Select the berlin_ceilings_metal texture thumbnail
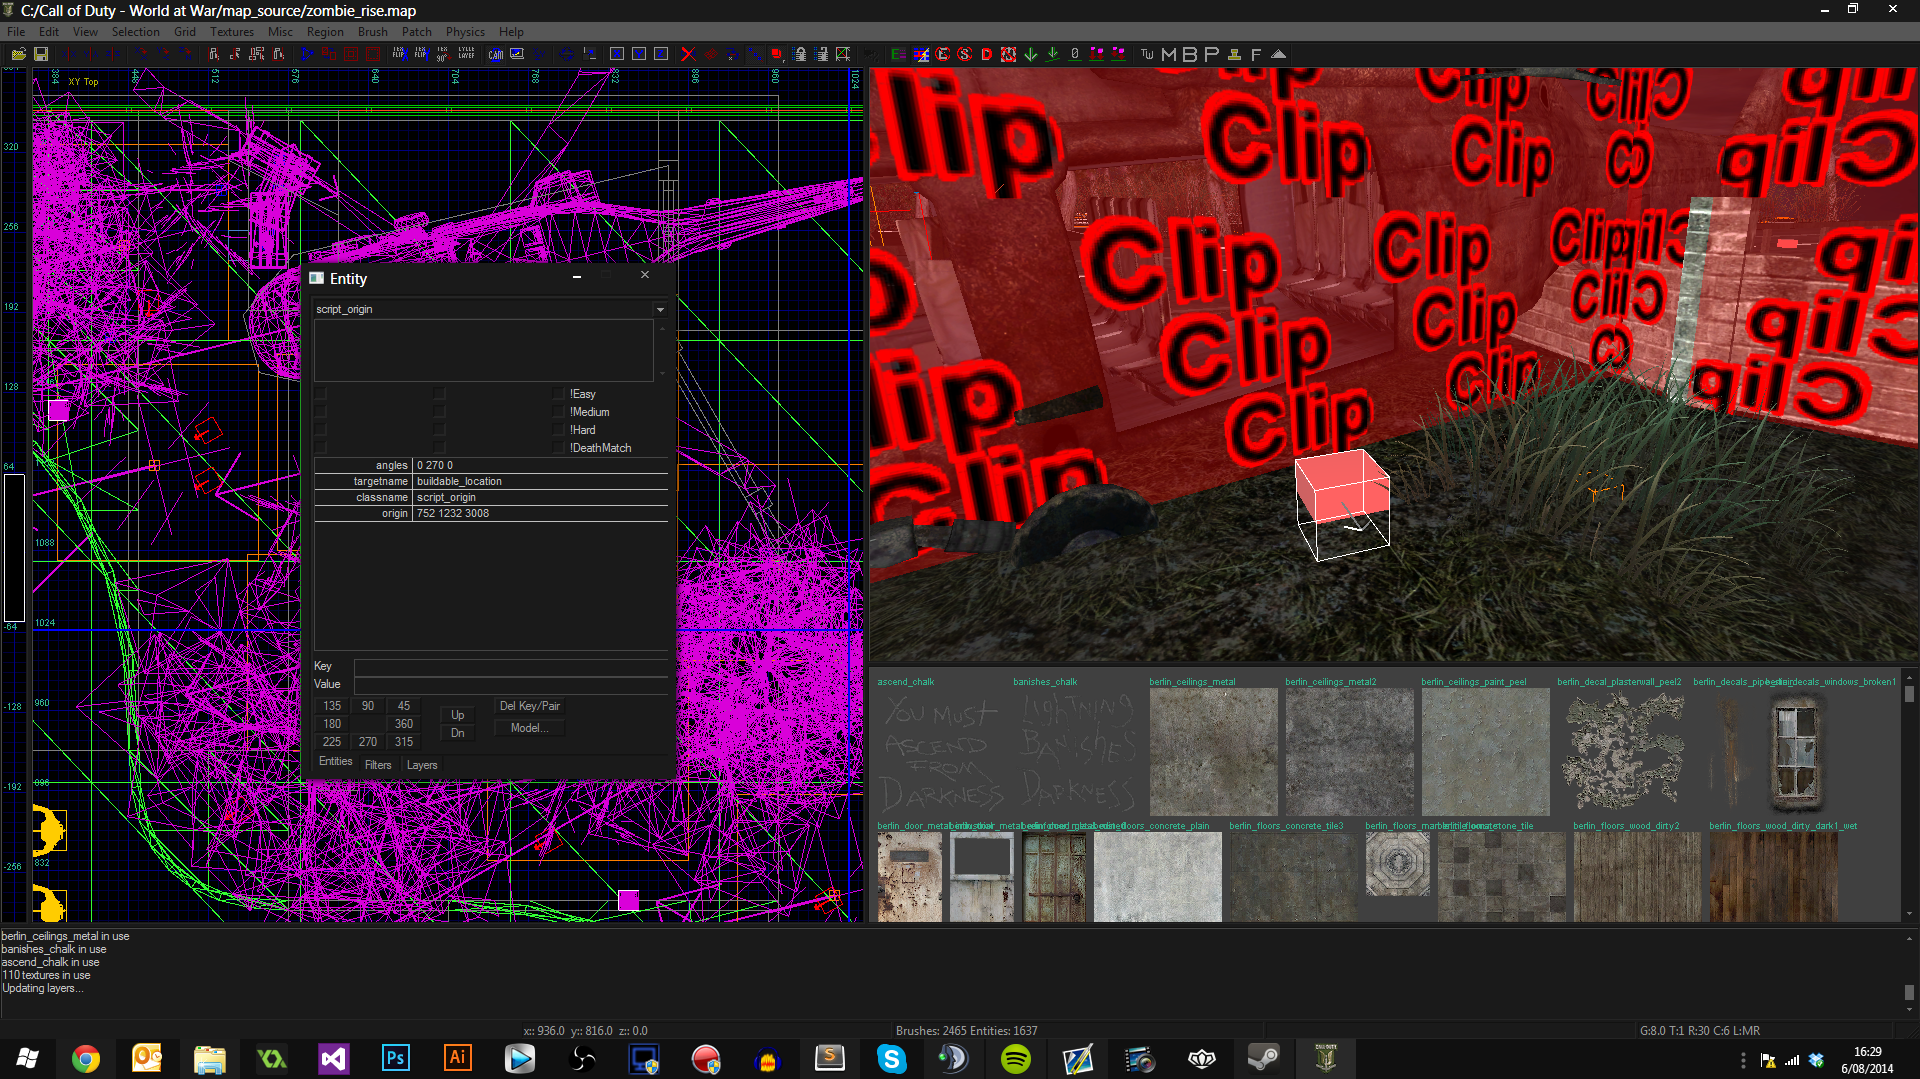 coord(1214,752)
